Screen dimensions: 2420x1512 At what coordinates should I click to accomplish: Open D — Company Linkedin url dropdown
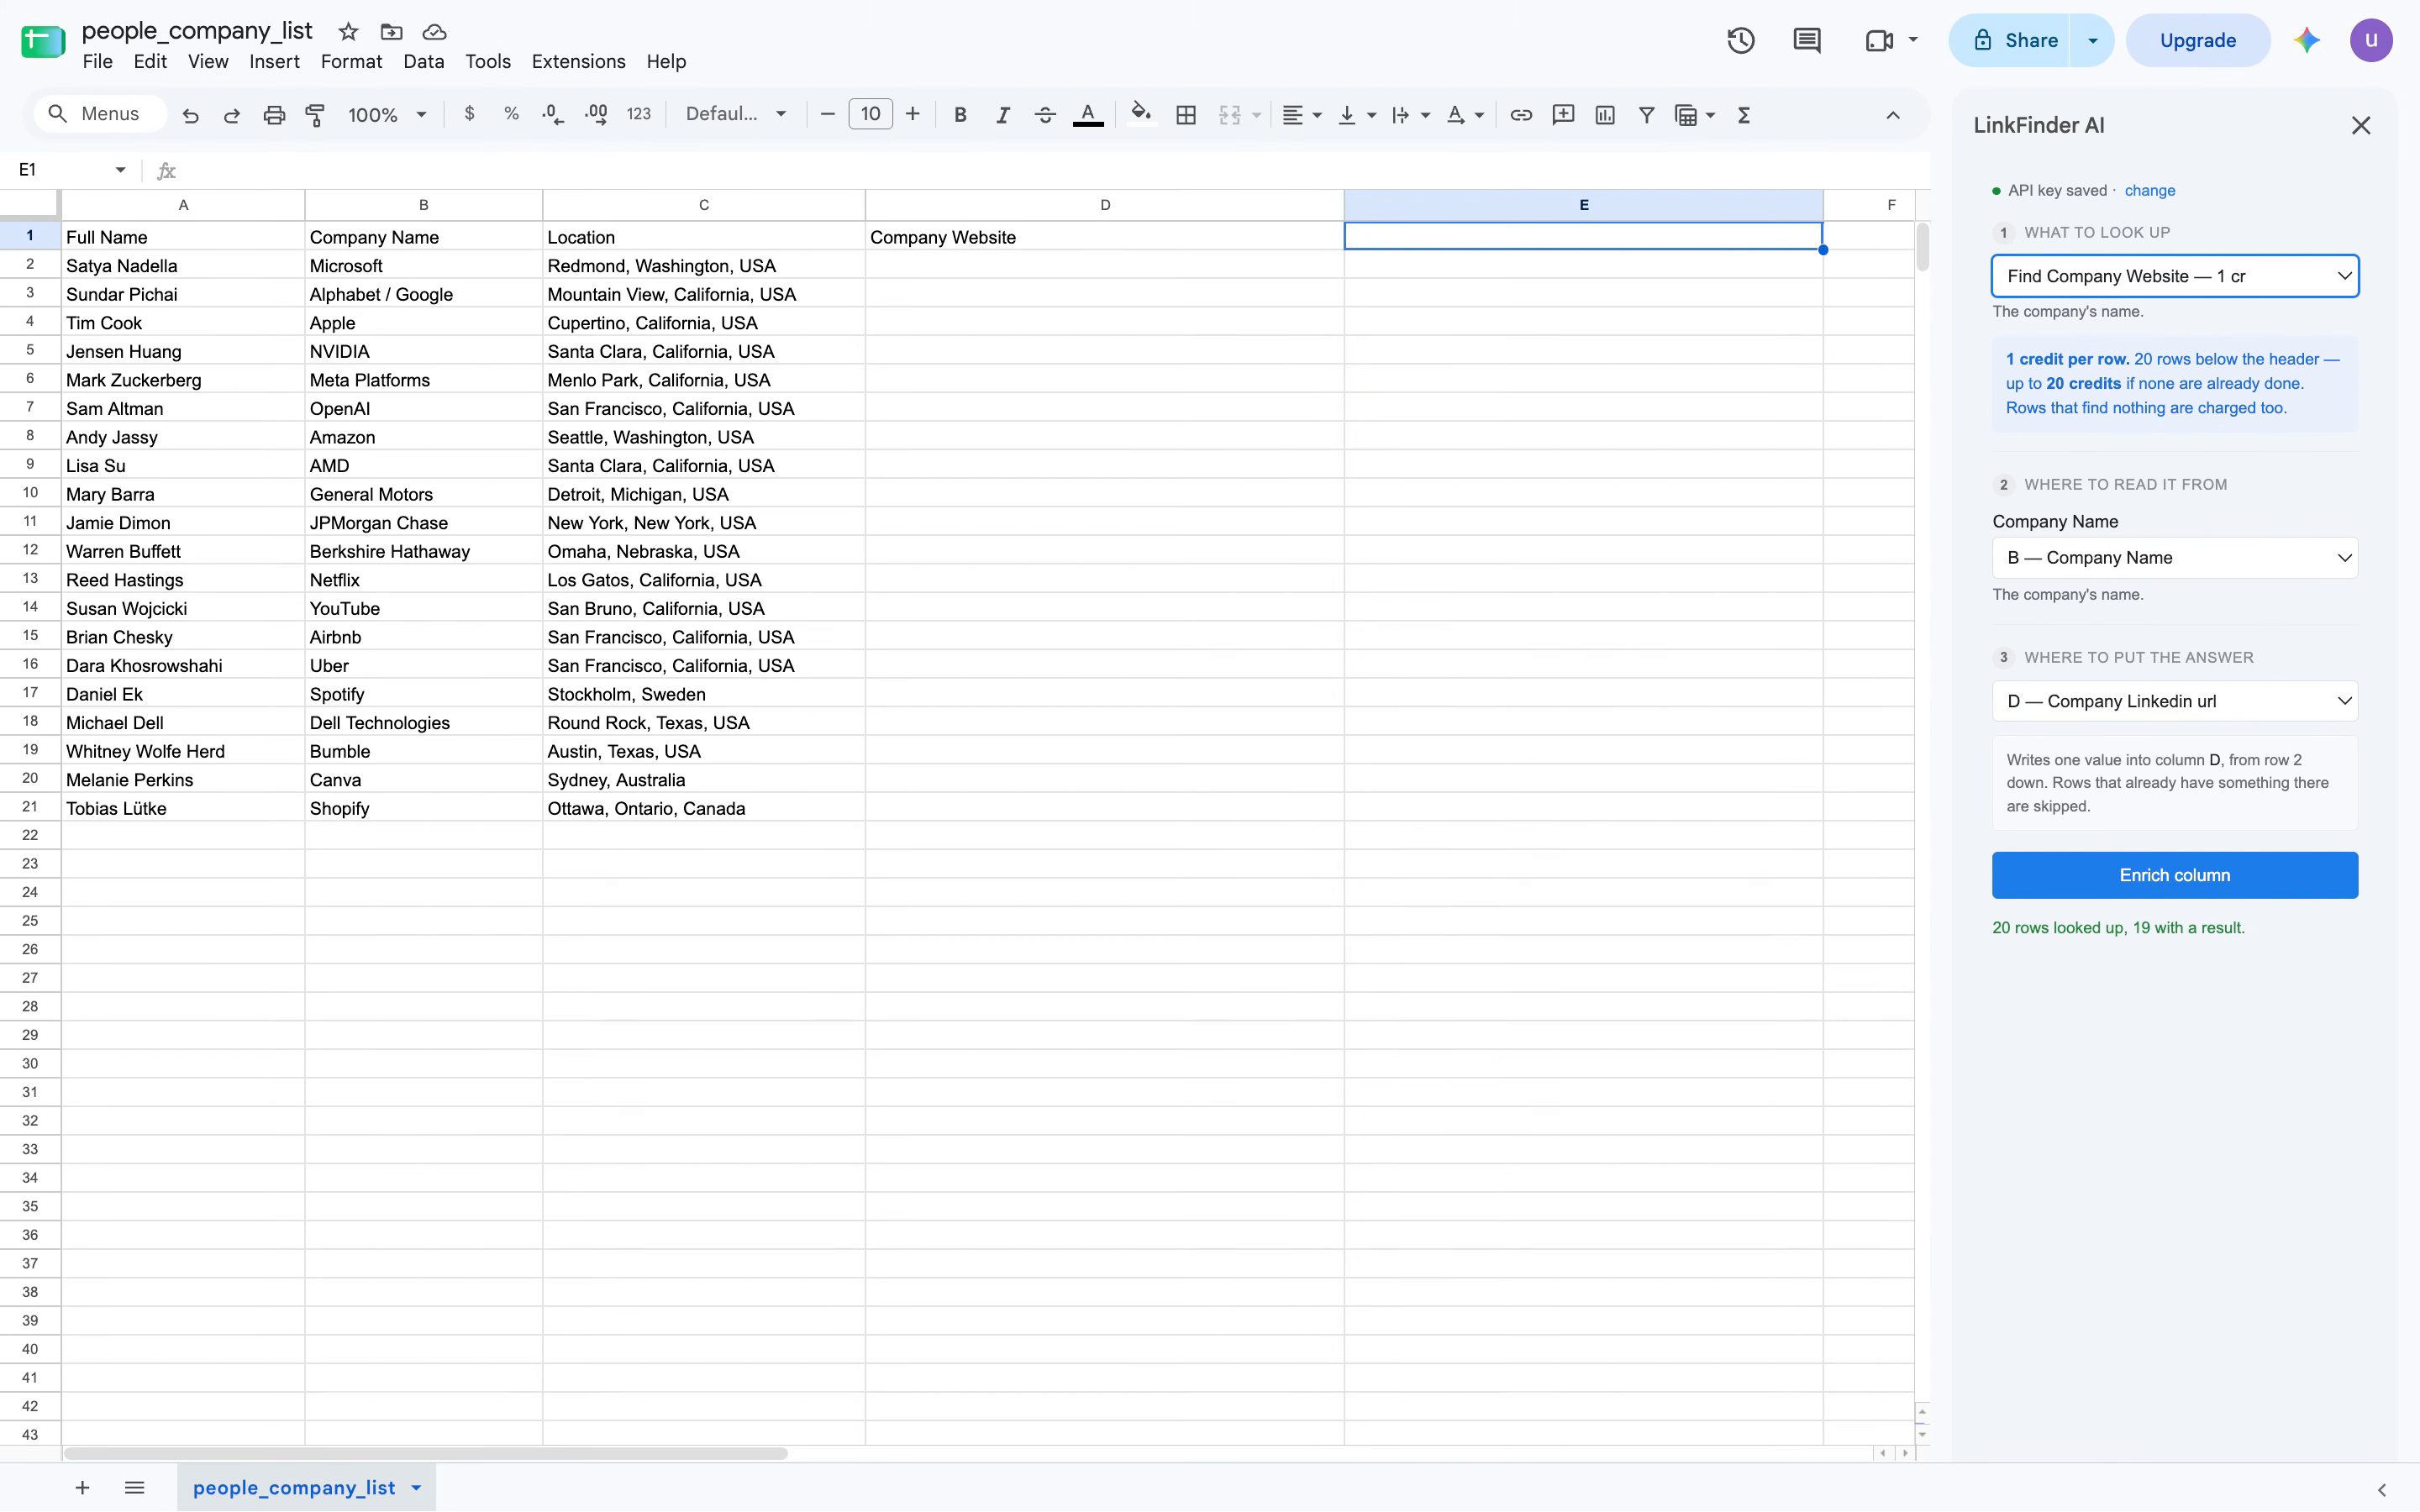tap(2175, 701)
